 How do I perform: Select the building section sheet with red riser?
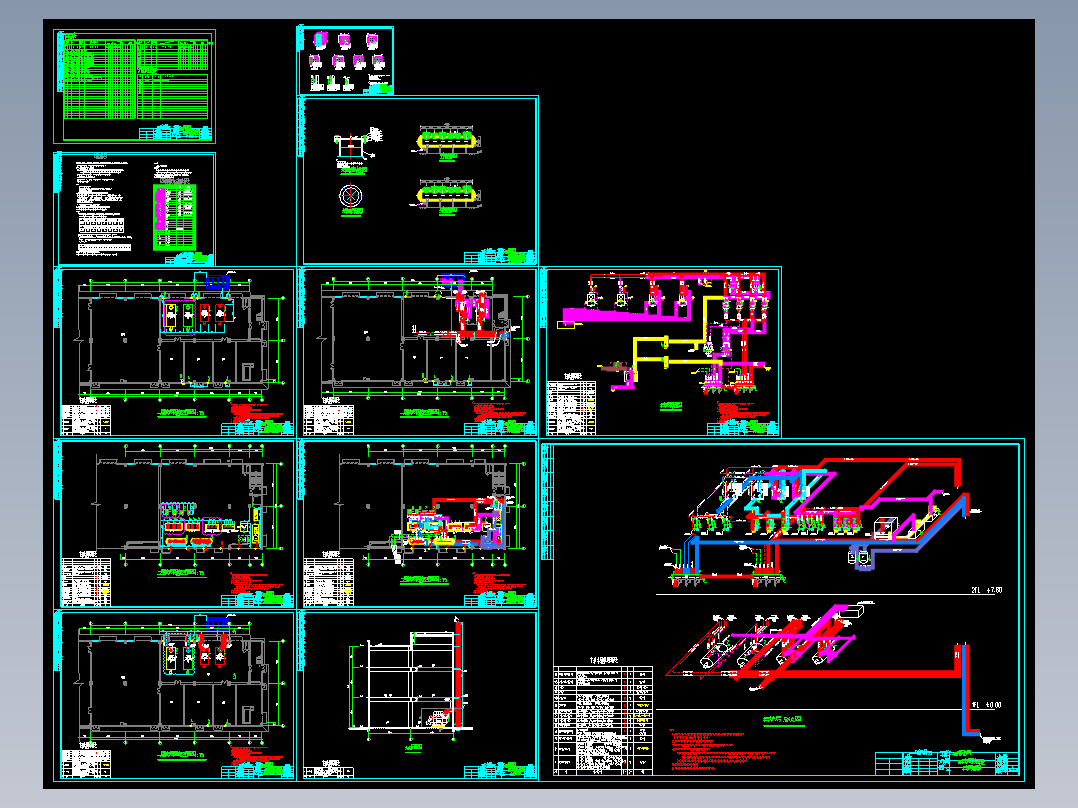tap(417, 695)
